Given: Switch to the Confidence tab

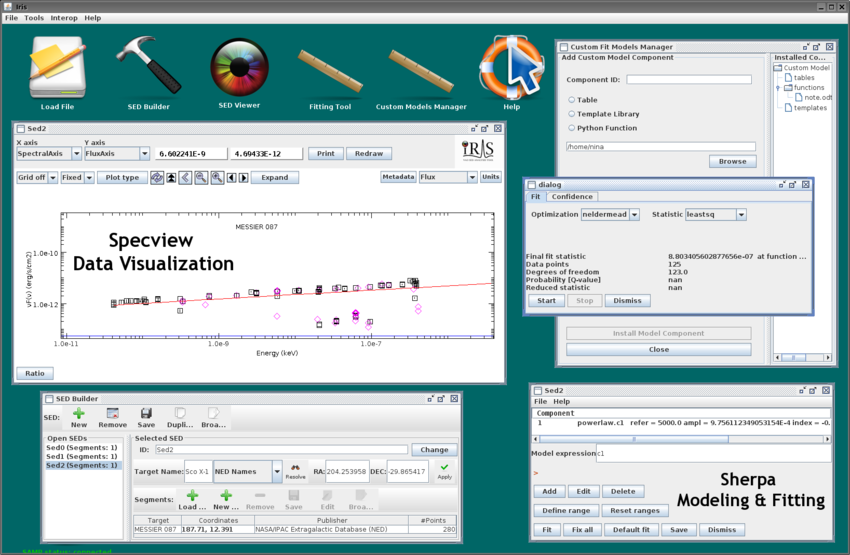Looking at the screenshot, I should [572, 197].
